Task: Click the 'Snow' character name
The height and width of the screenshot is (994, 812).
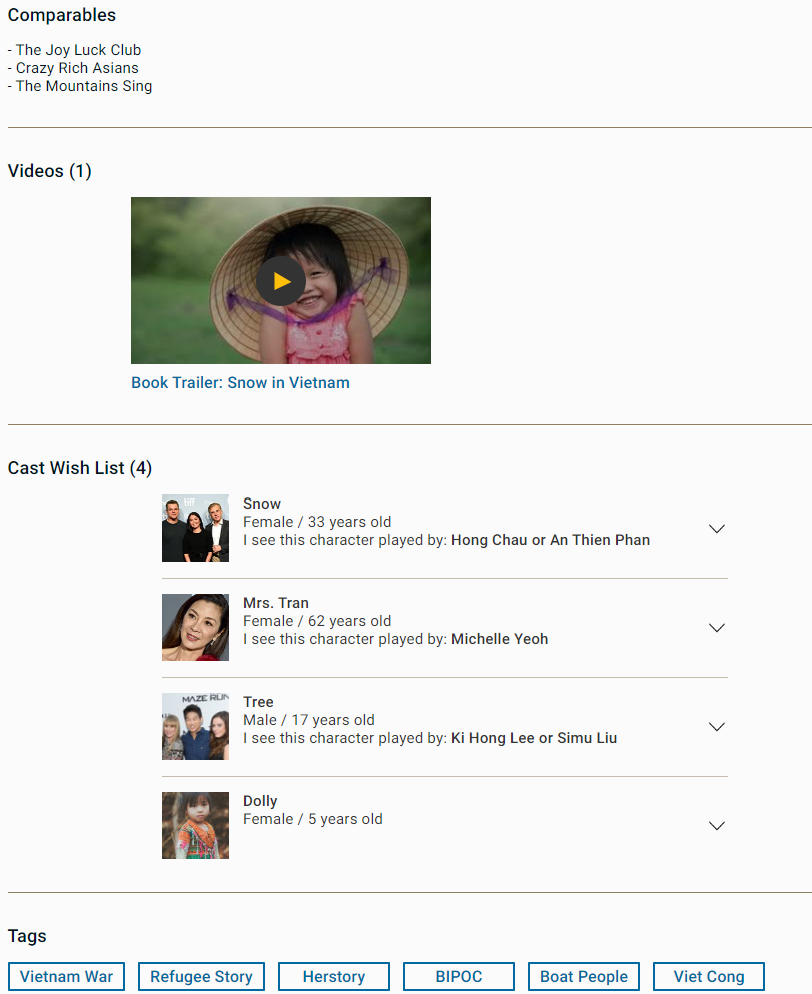Action: [x=262, y=504]
